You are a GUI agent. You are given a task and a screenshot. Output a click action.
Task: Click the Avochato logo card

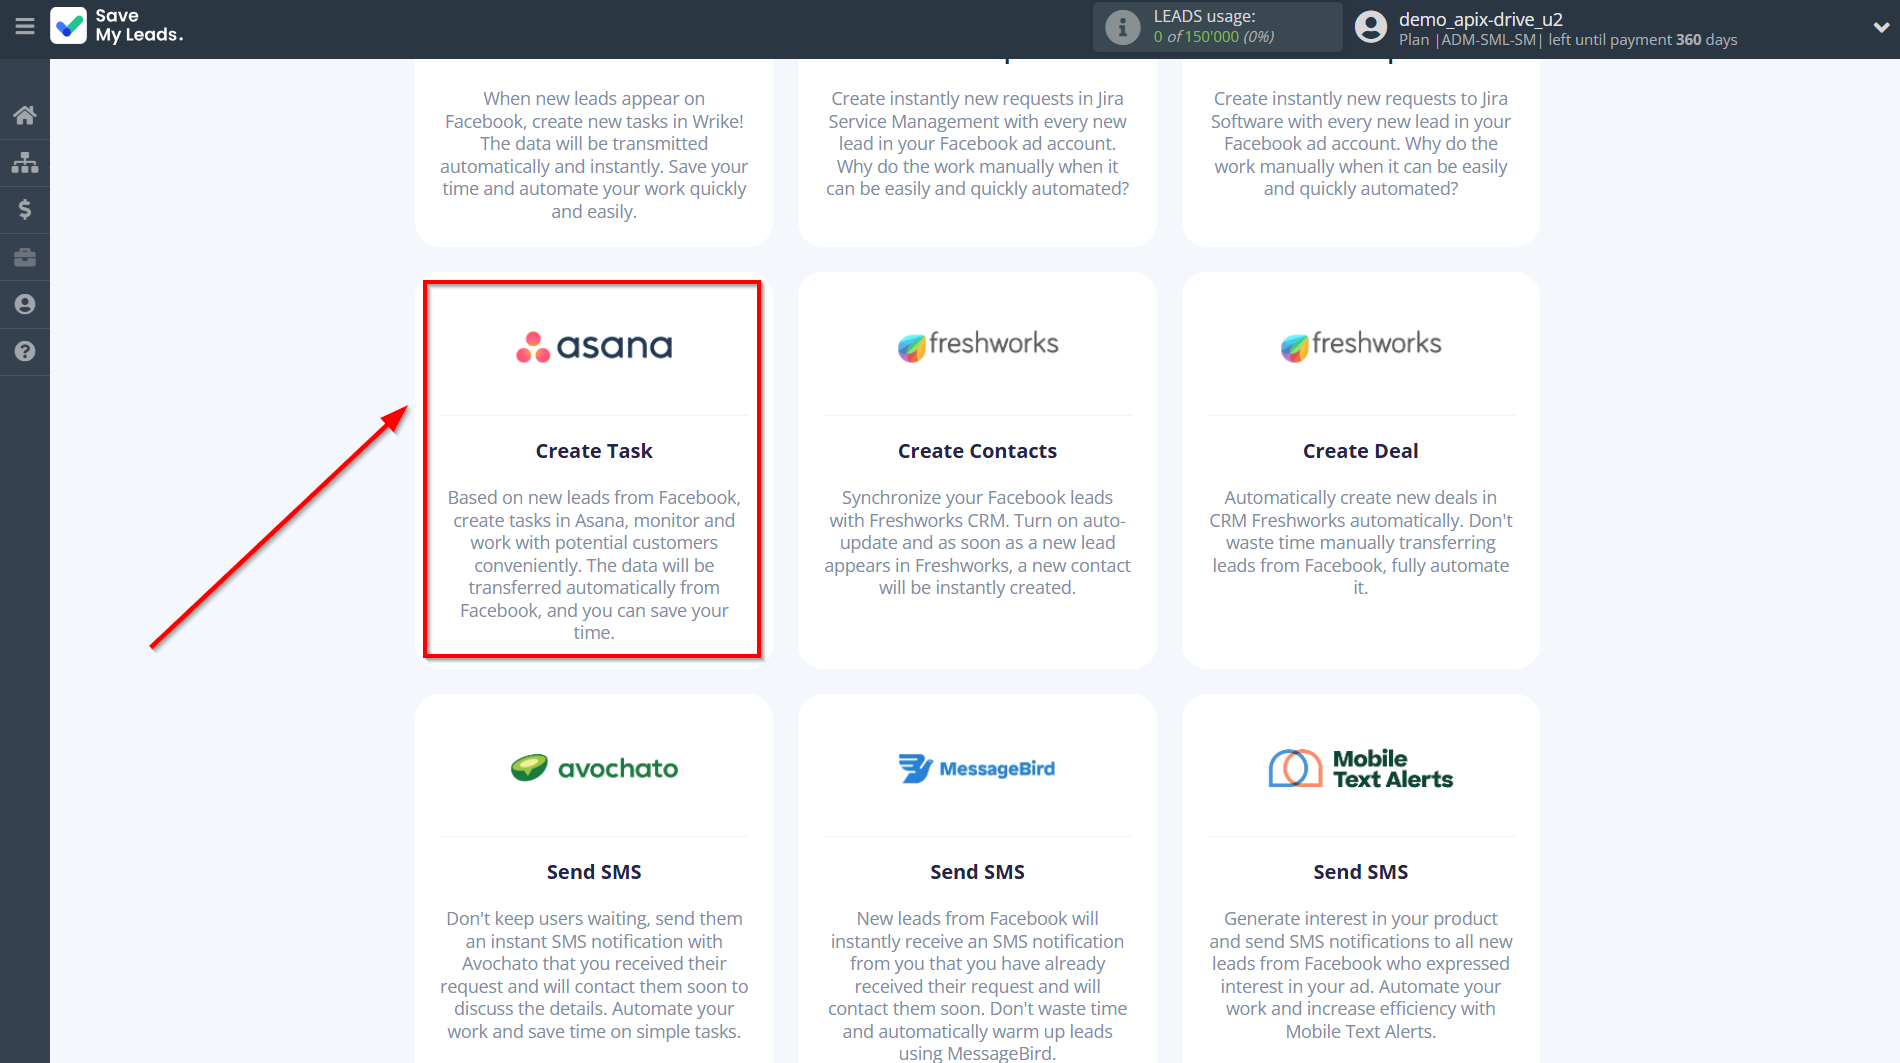(x=593, y=768)
